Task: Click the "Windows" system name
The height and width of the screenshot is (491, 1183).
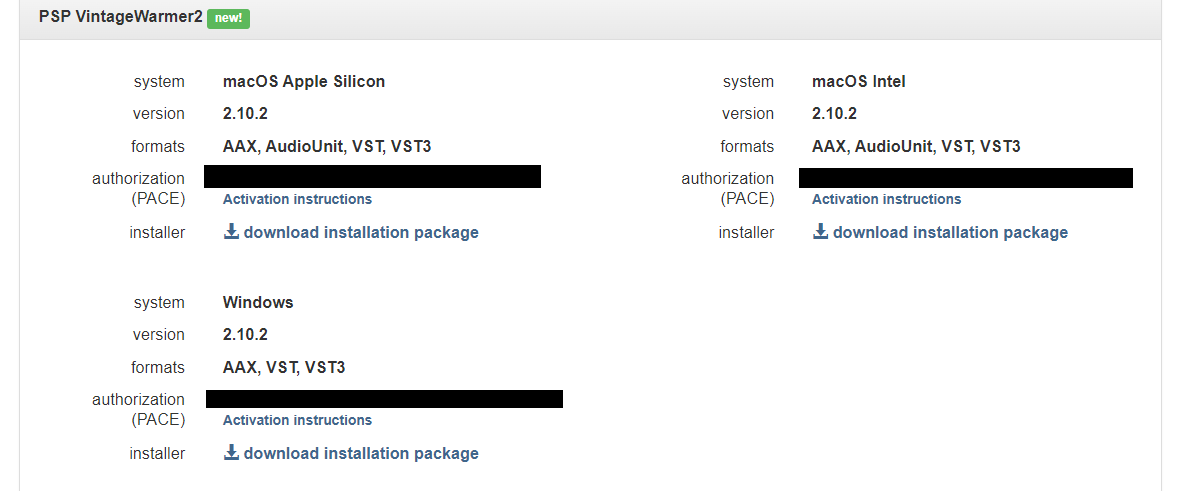Action: click(x=258, y=302)
